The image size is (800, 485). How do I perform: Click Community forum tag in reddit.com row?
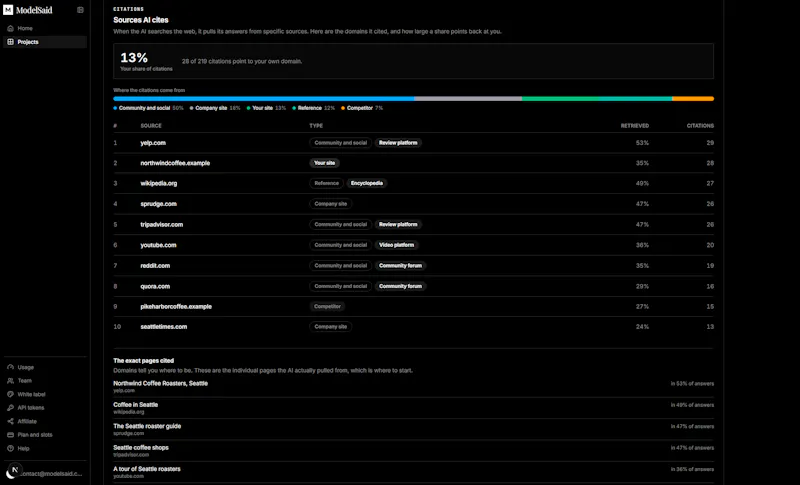click(401, 266)
